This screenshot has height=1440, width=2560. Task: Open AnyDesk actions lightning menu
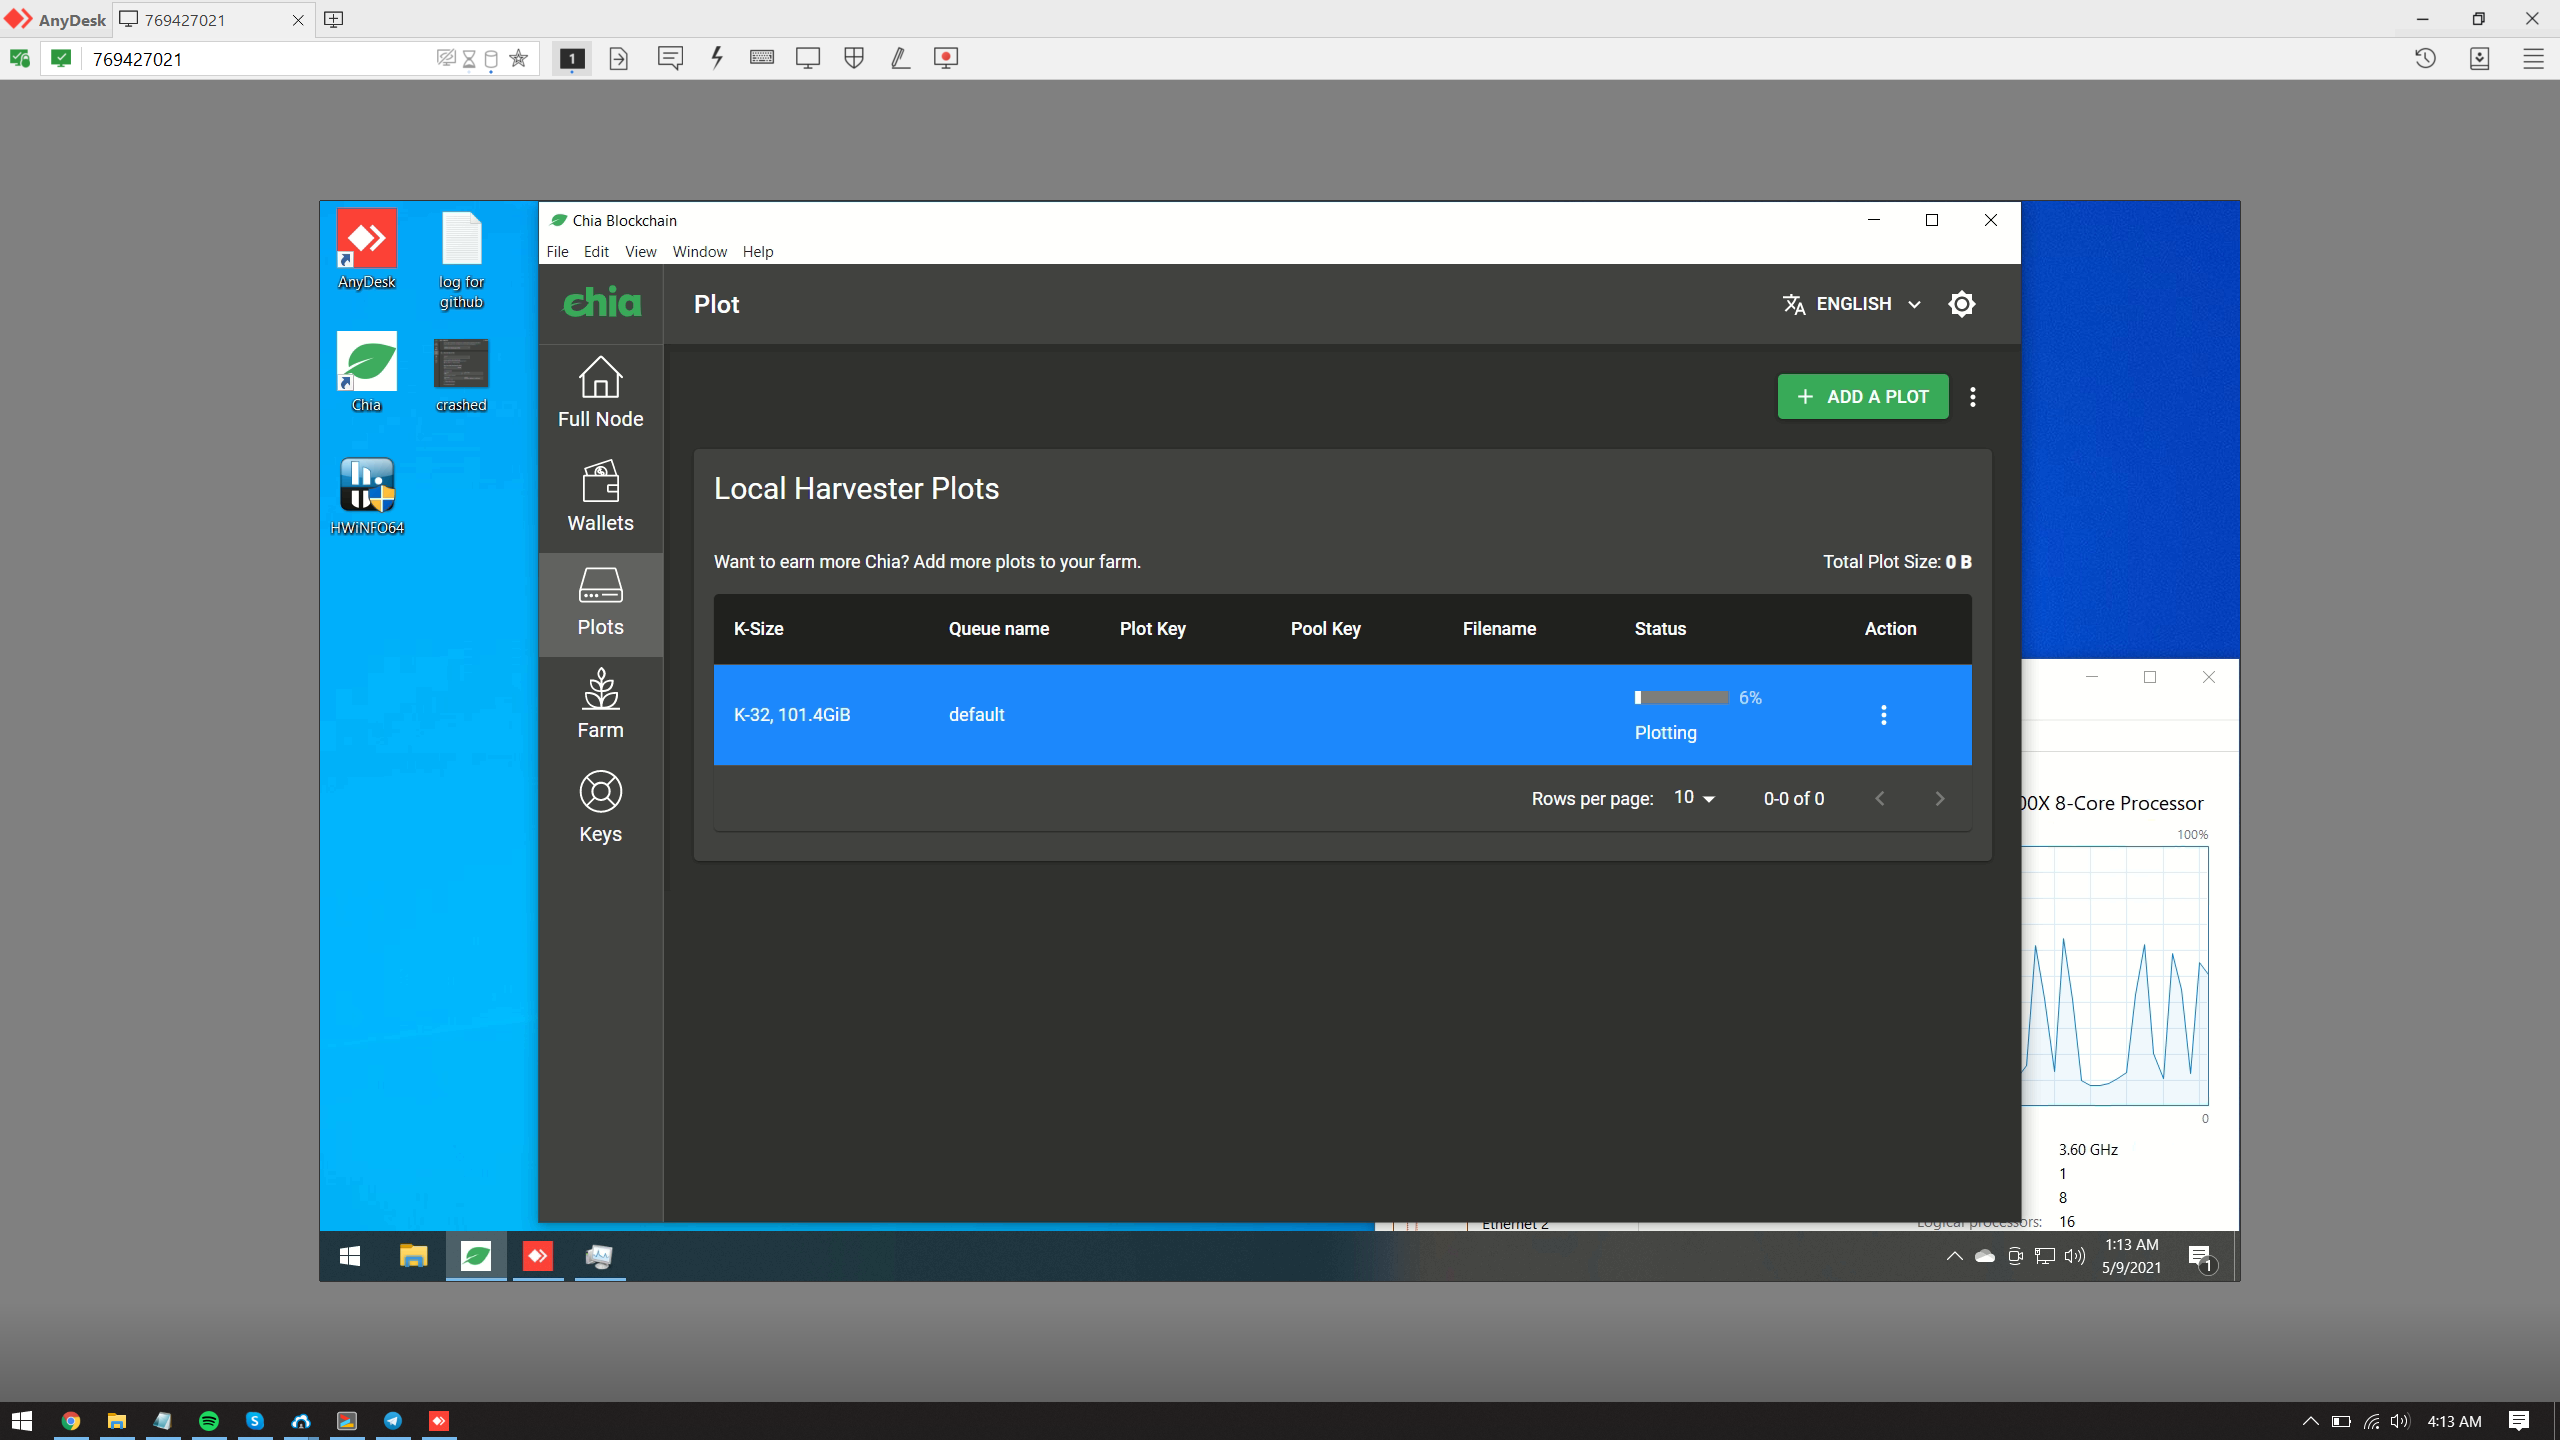716,58
